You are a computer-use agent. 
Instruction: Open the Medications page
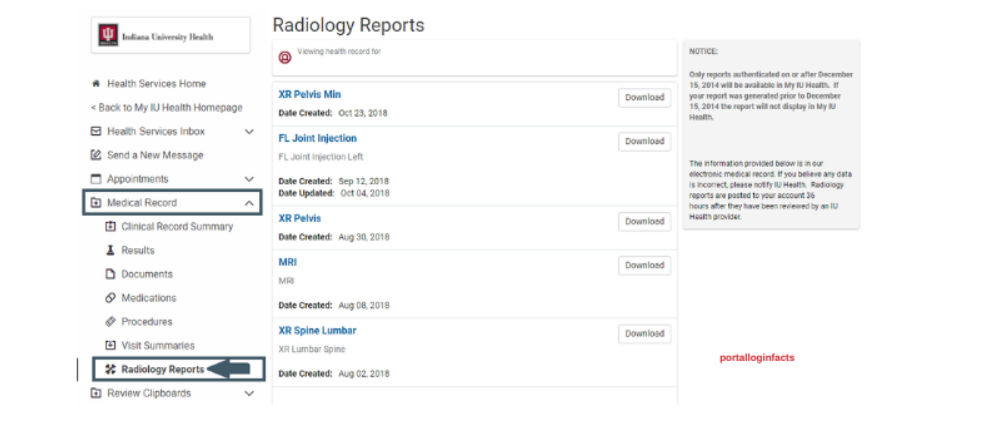pos(149,298)
